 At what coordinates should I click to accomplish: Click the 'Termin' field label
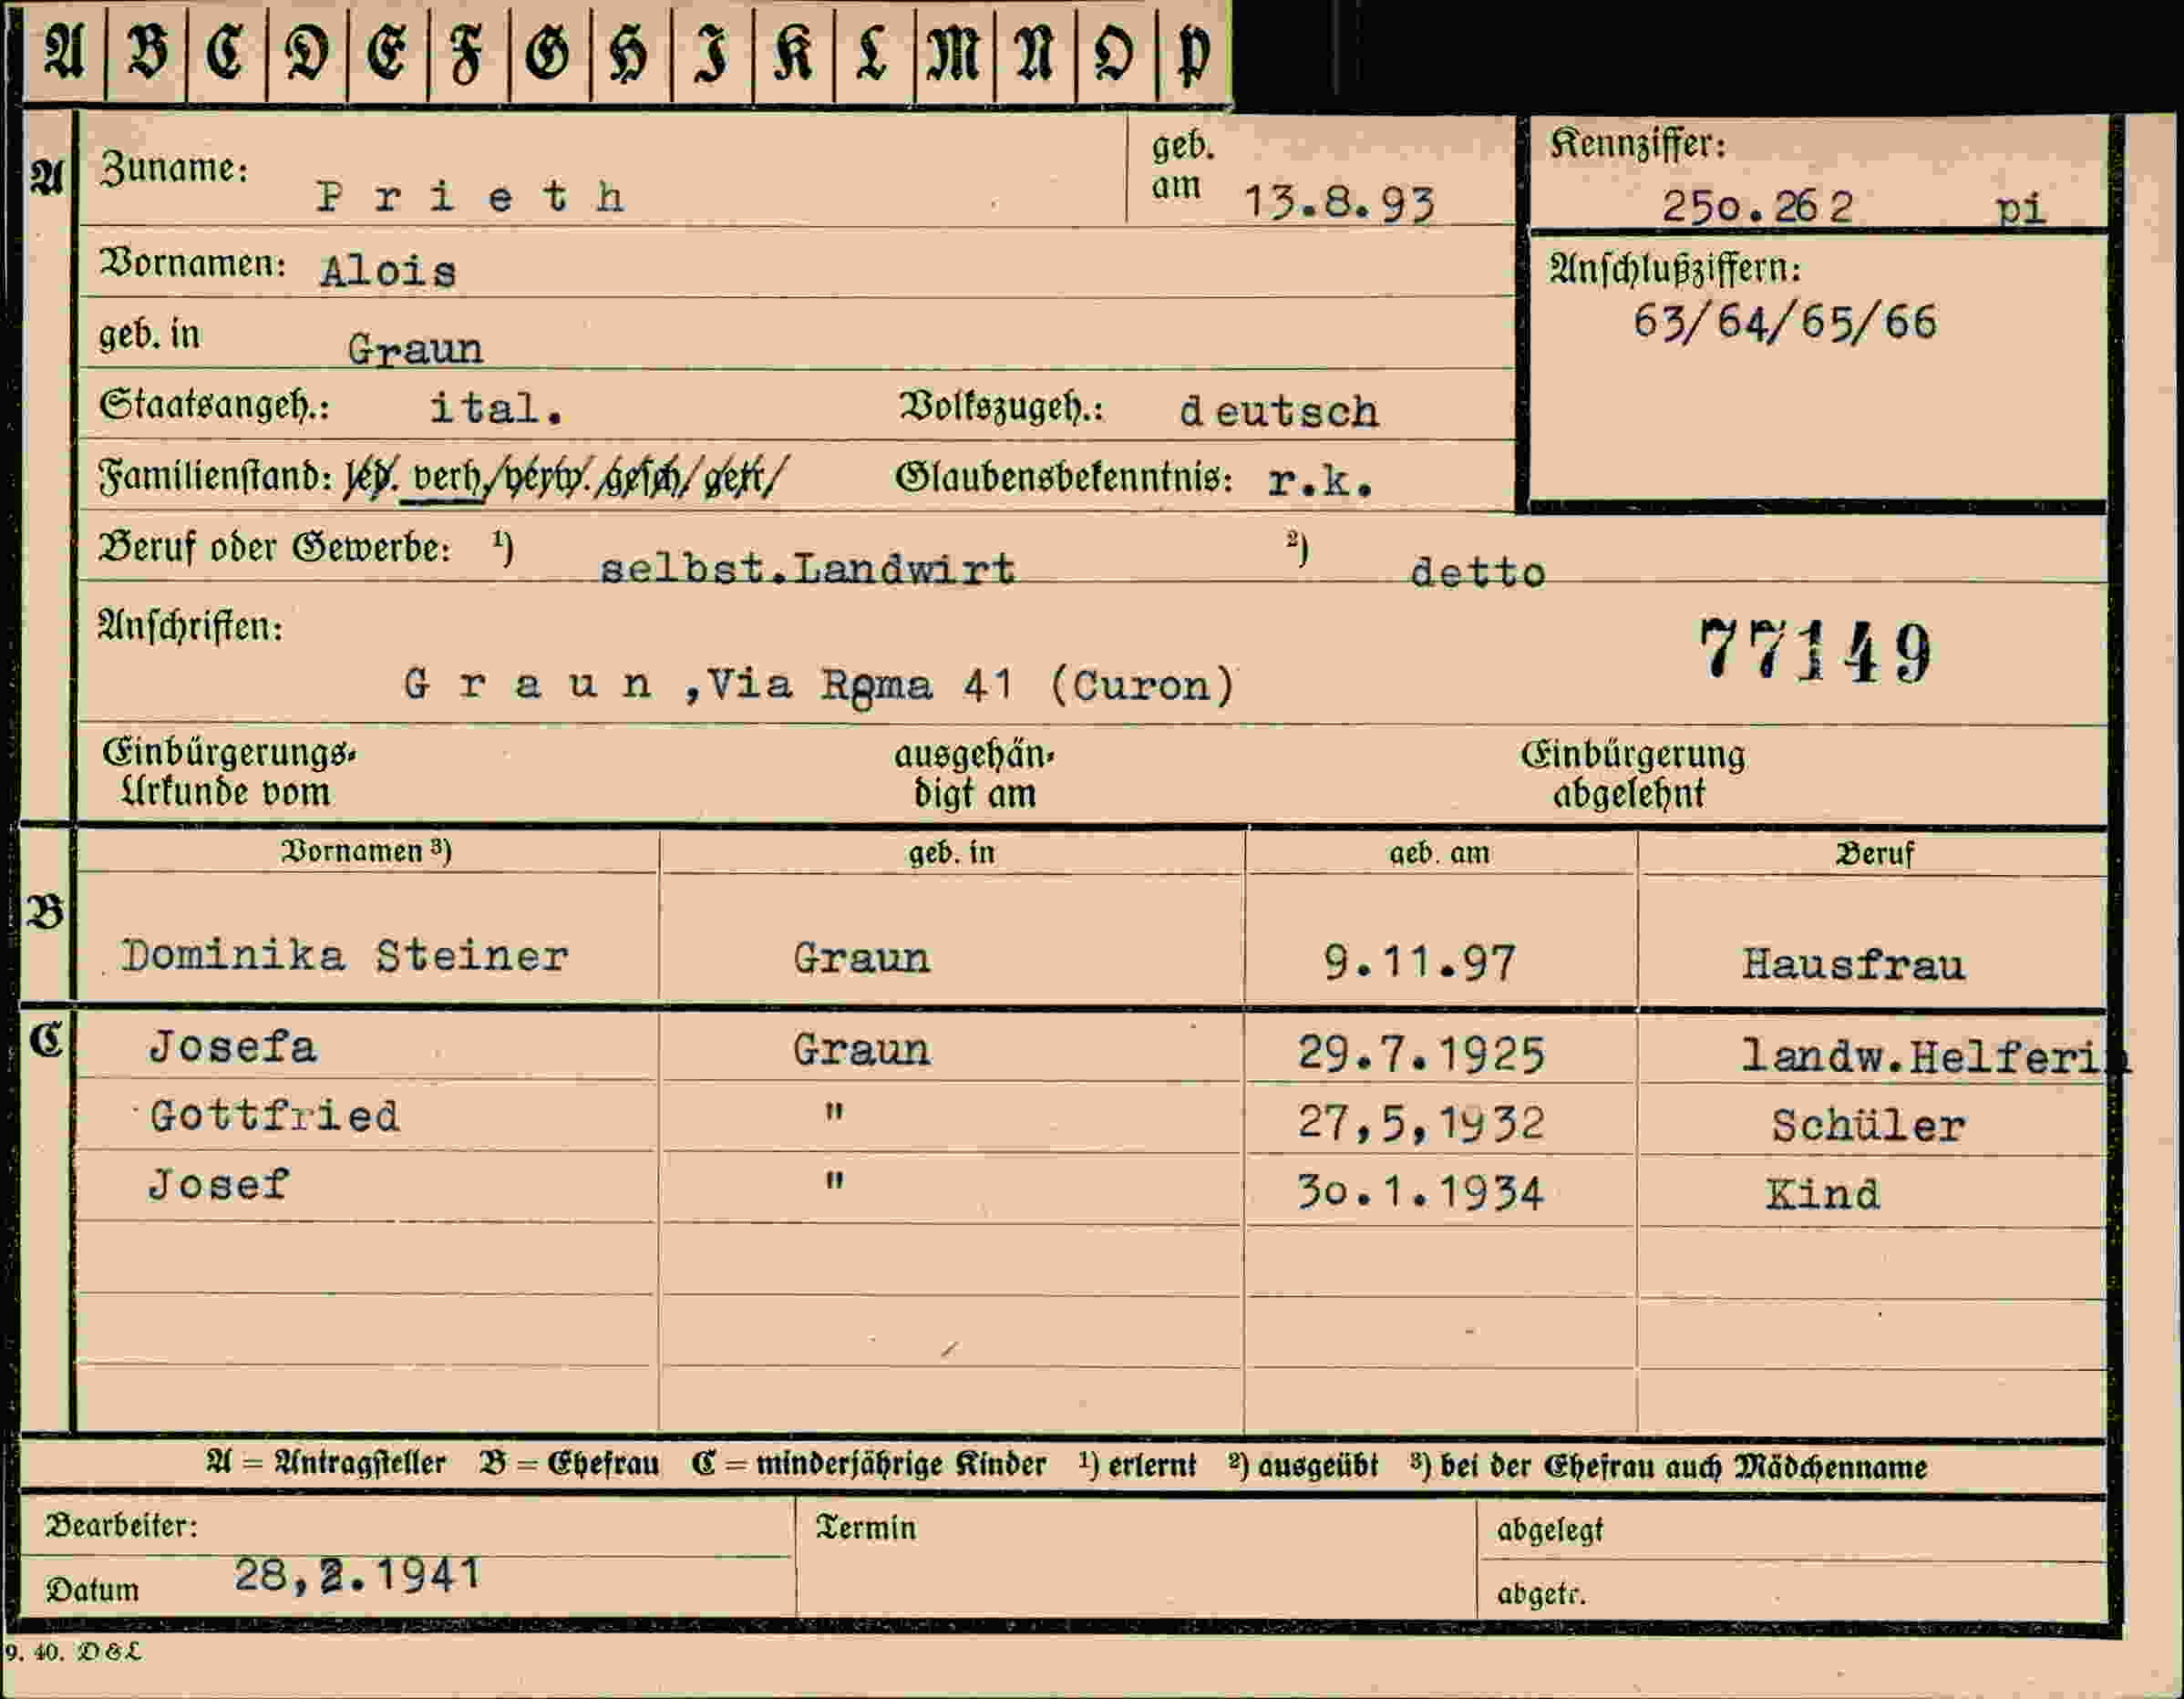click(866, 1528)
